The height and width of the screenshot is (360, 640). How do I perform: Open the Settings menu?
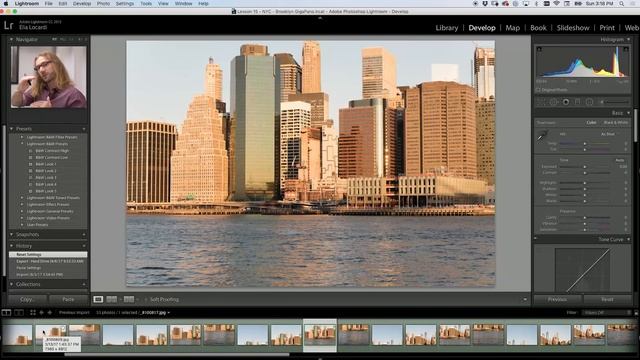tap(124, 4)
